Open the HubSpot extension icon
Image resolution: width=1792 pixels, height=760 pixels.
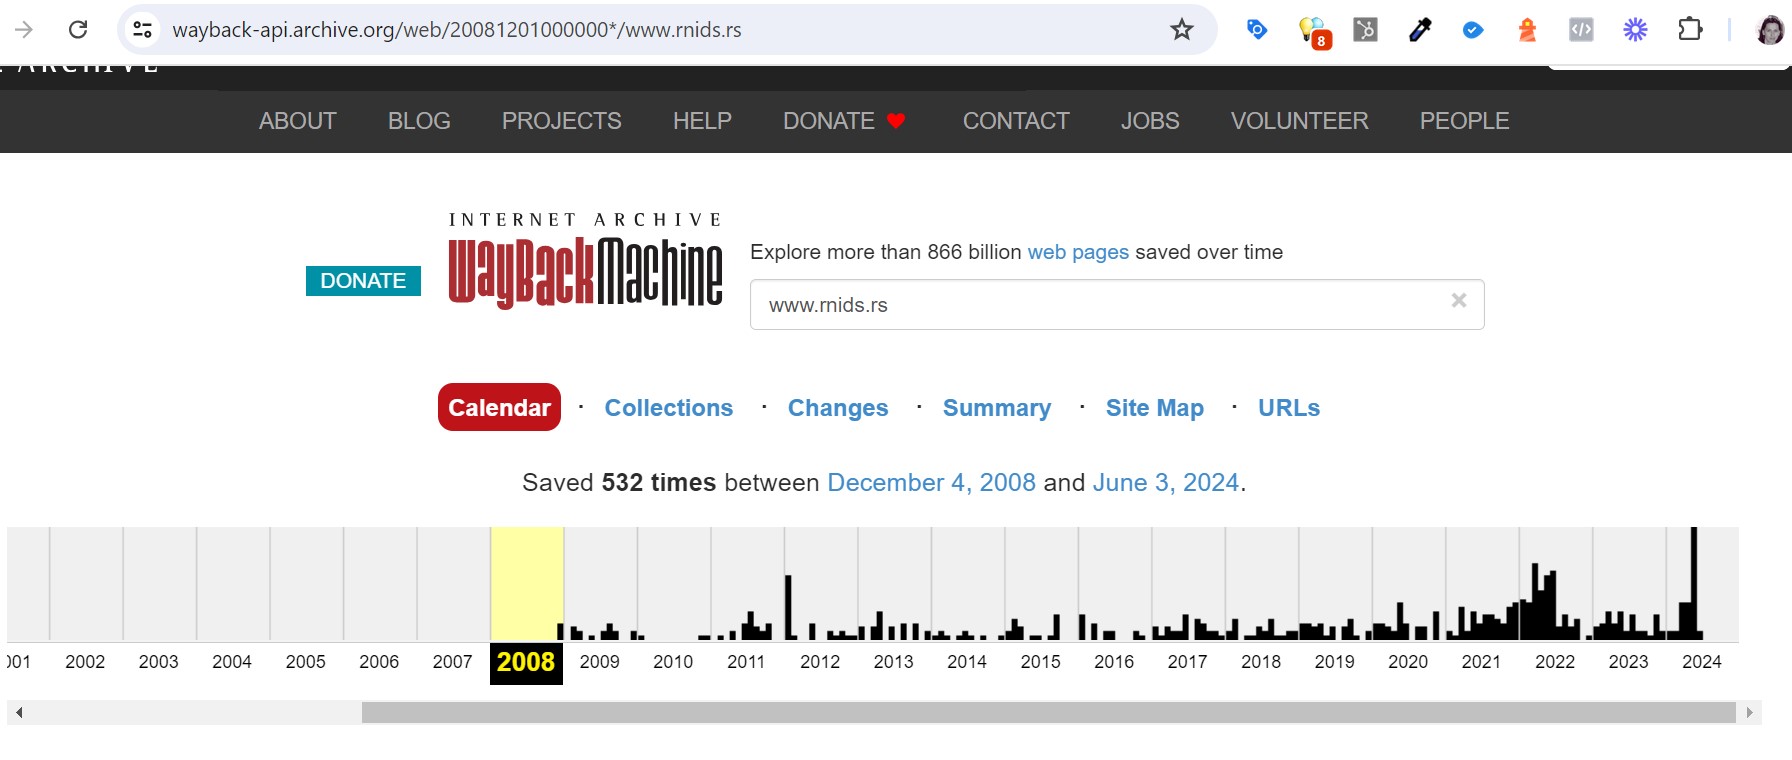coord(1365,30)
